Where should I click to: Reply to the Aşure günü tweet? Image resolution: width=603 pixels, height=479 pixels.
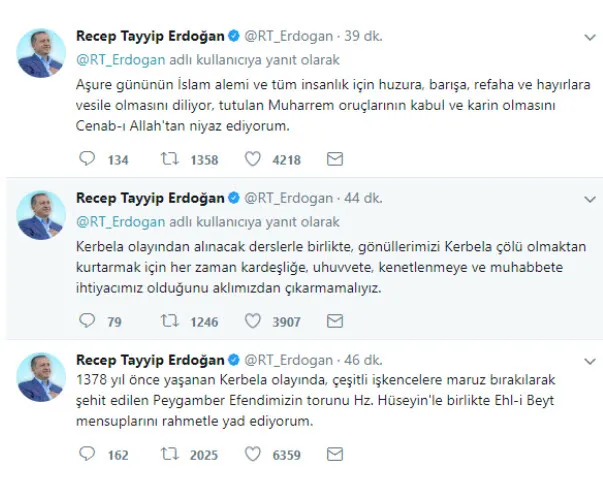(87, 159)
